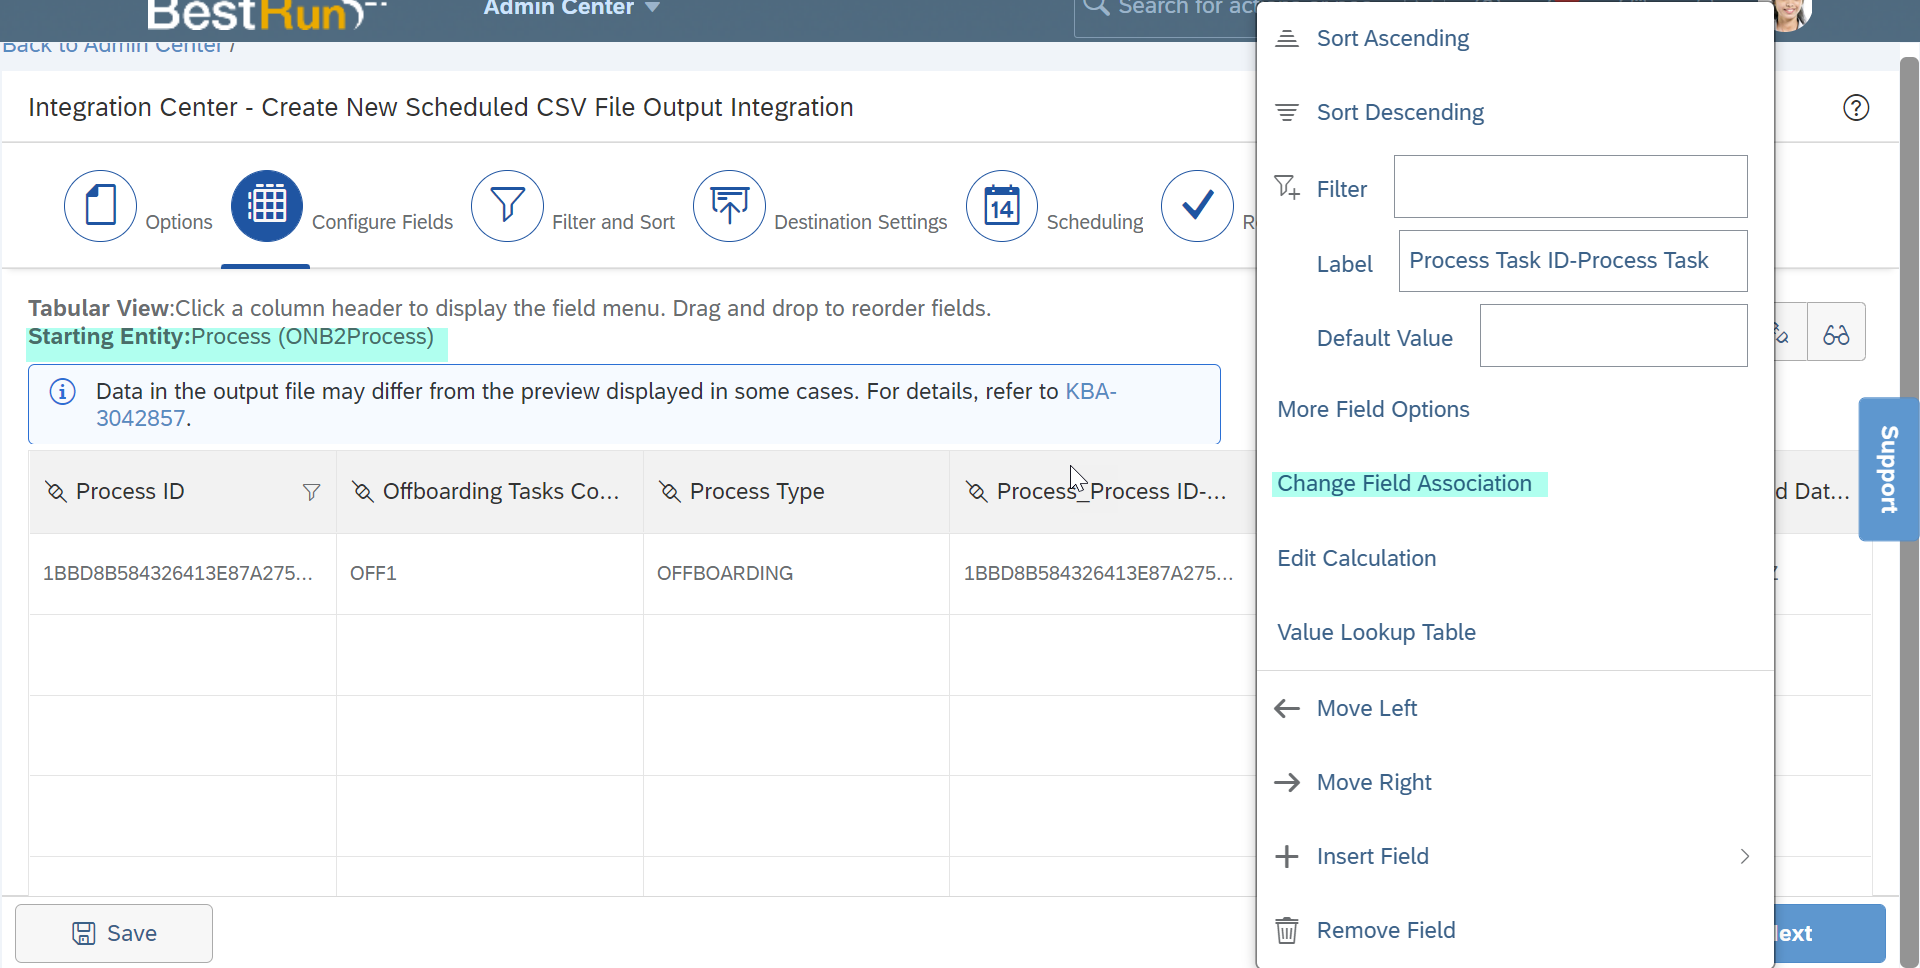
Task: Click the floppy disk Save icon
Action: point(84,934)
